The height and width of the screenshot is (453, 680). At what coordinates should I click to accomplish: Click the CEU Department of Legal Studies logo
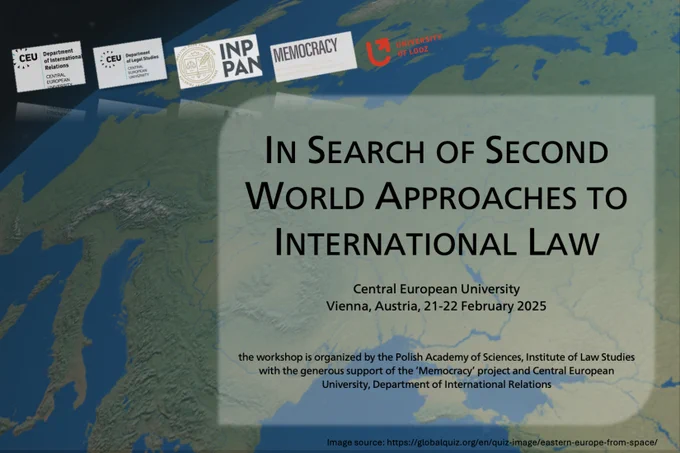129,63
